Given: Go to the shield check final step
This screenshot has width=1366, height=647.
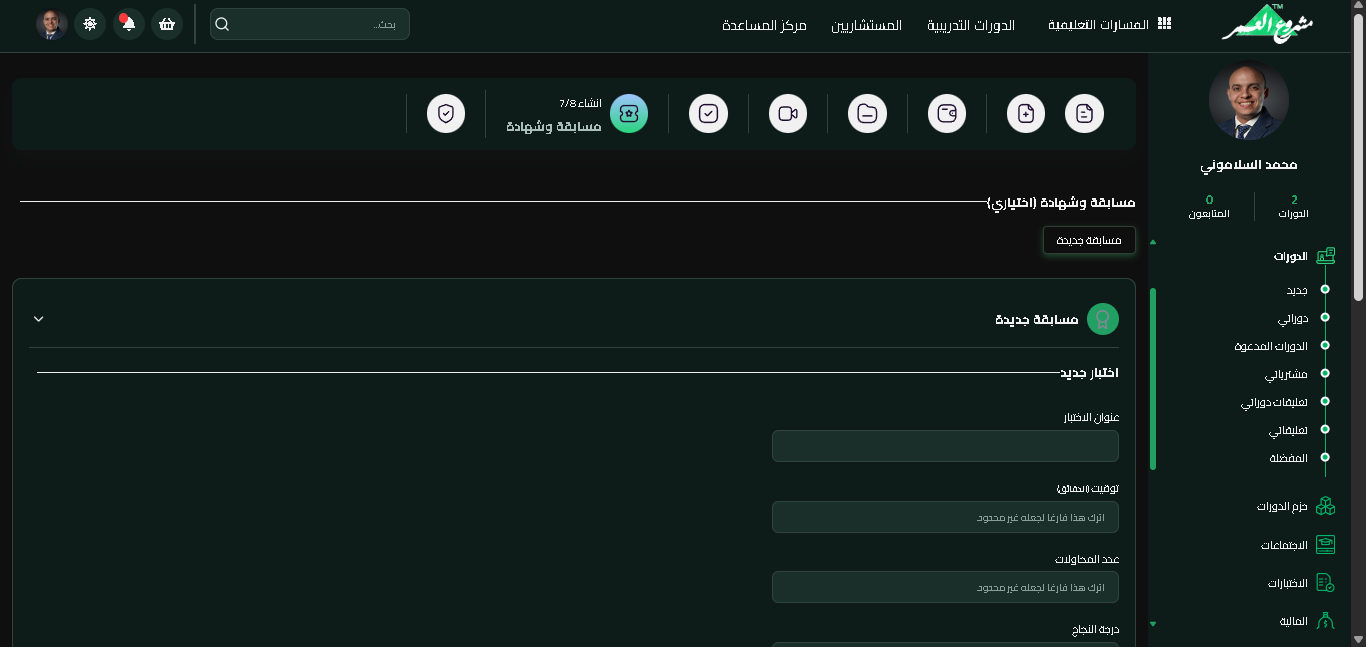Looking at the screenshot, I should (446, 113).
